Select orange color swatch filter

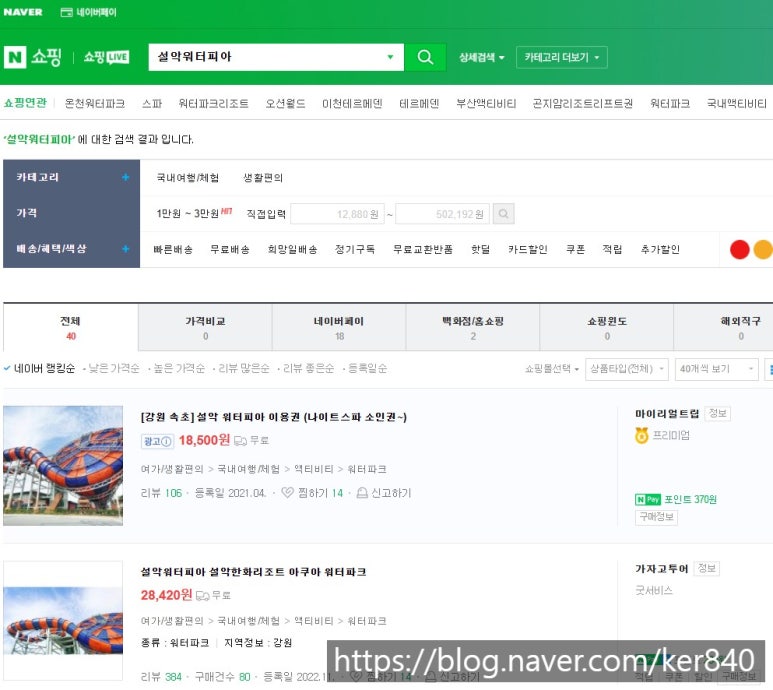763,249
